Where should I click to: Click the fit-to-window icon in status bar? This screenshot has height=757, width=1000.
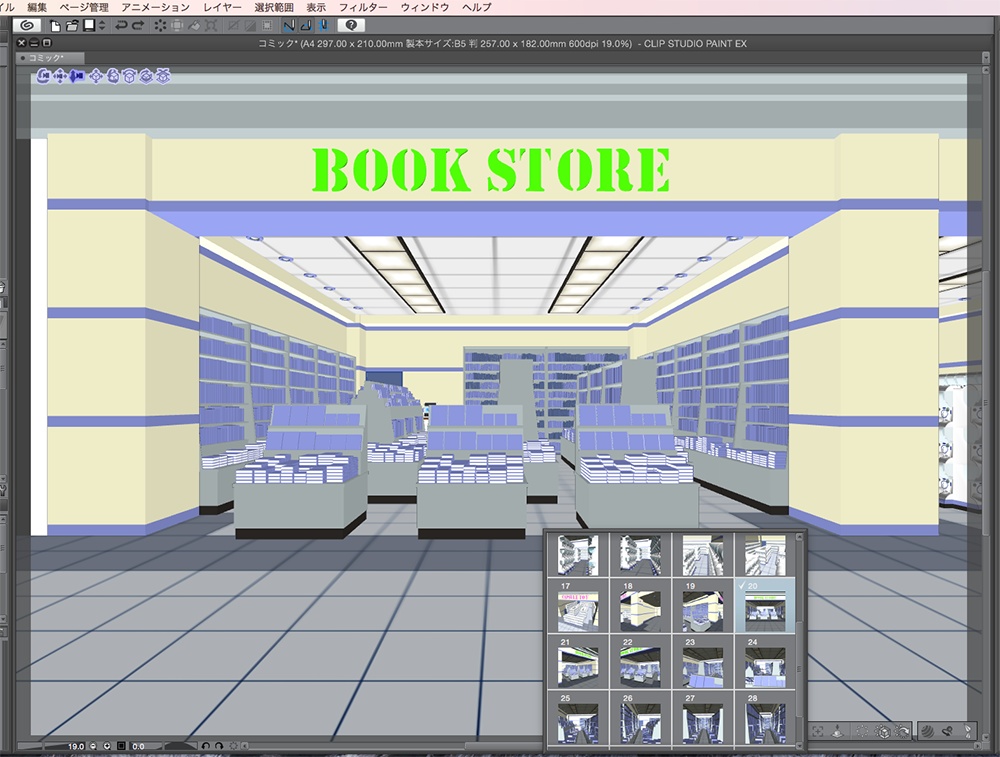coord(121,746)
